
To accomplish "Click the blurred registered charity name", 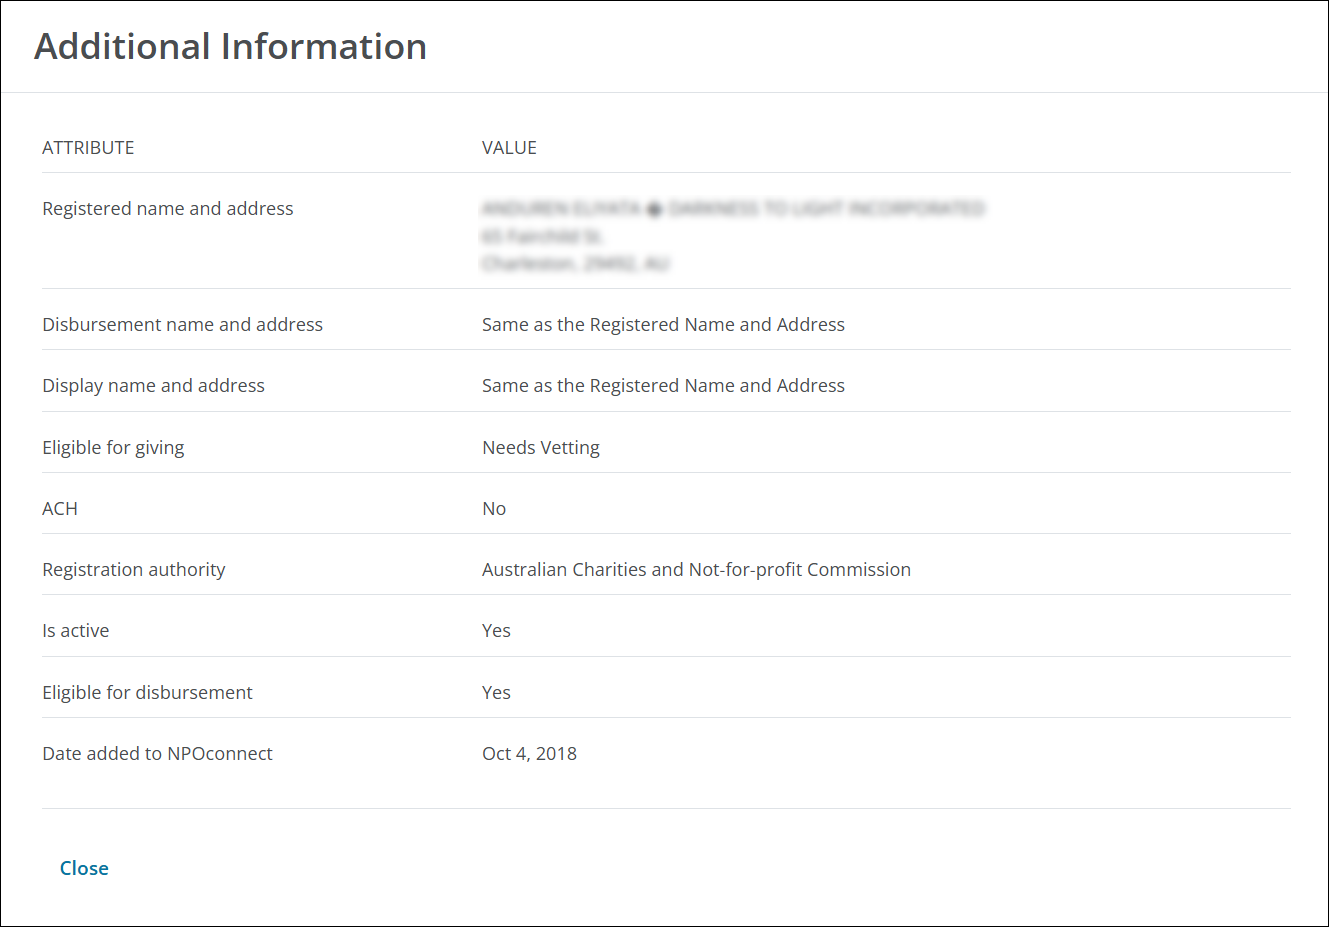I will click(733, 208).
